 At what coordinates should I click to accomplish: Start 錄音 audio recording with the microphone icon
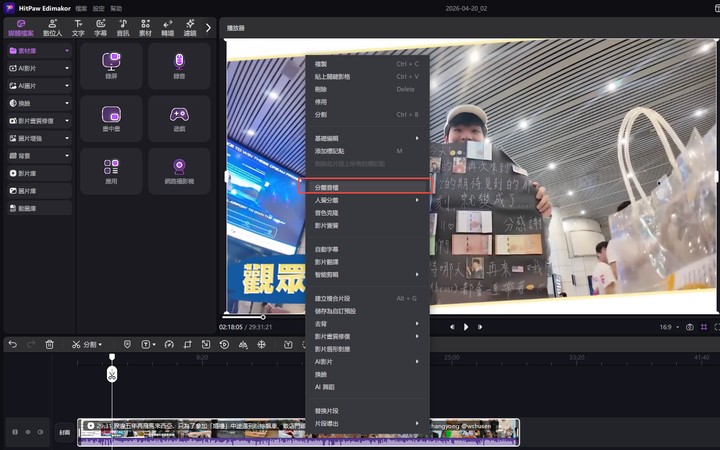coord(179,66)
